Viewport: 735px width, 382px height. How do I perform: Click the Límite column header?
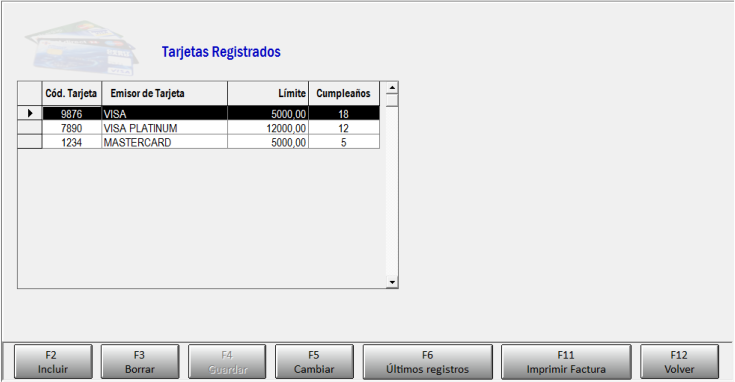pyautogui.click(x=268, y=93)
